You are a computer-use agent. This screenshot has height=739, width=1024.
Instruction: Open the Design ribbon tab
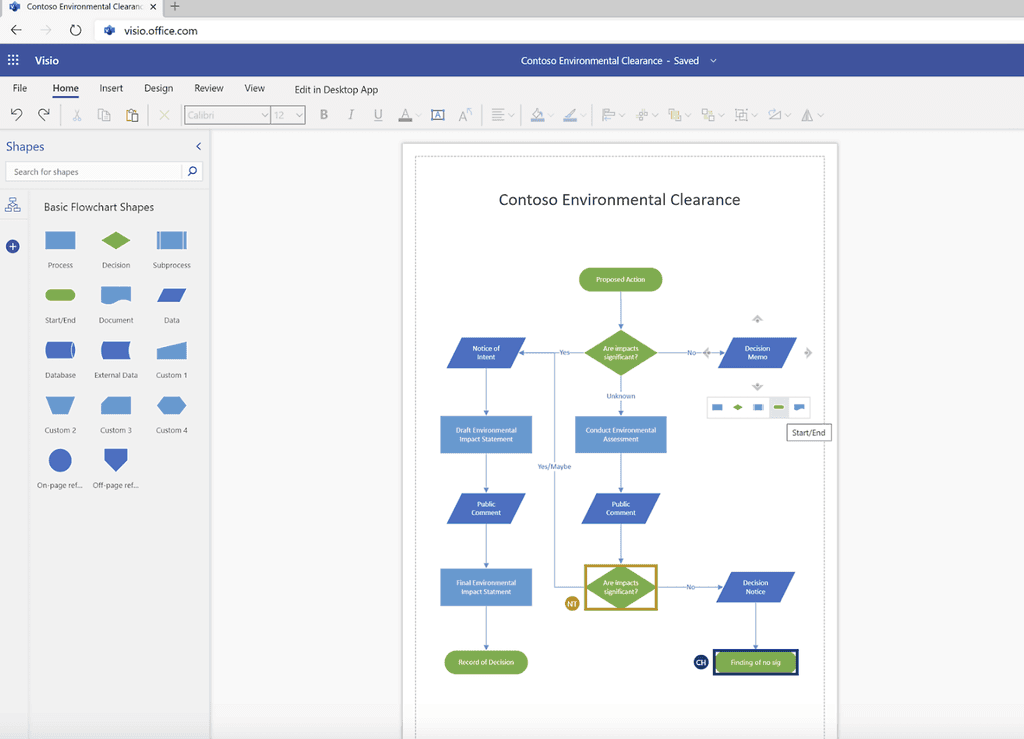tap(158, 88)
